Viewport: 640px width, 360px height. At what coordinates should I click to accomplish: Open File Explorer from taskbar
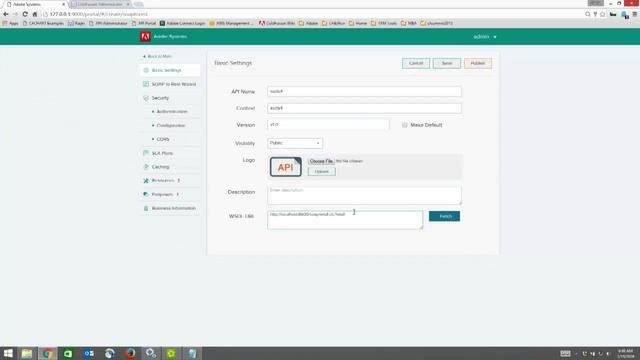[27, 353]
